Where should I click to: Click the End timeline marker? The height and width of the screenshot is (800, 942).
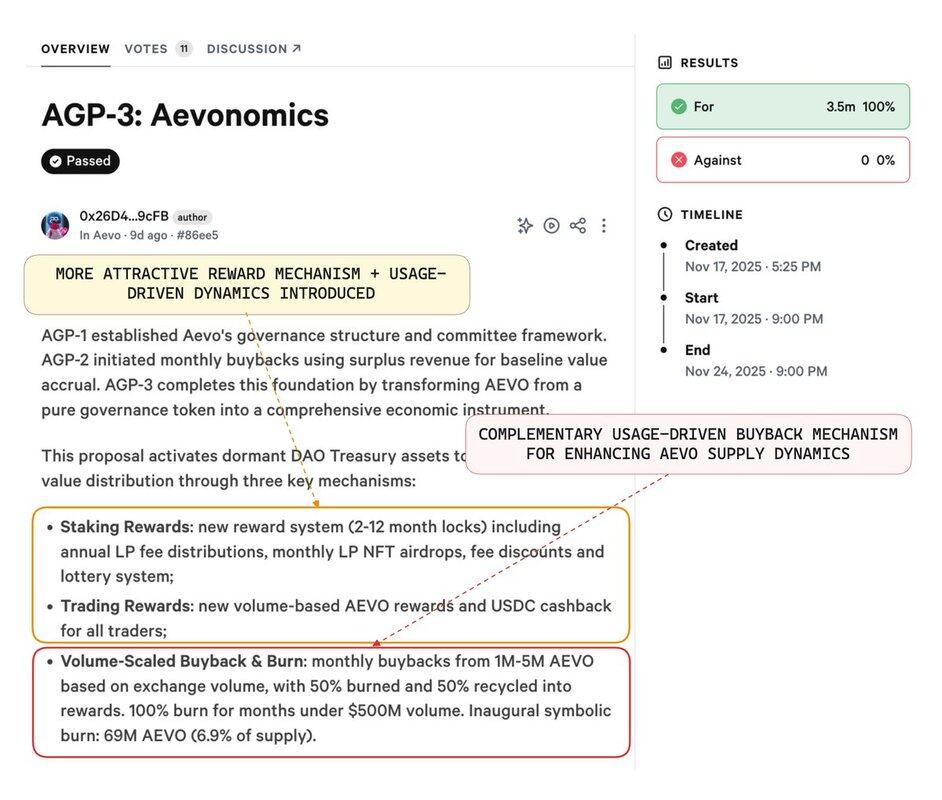click(663, 350)
